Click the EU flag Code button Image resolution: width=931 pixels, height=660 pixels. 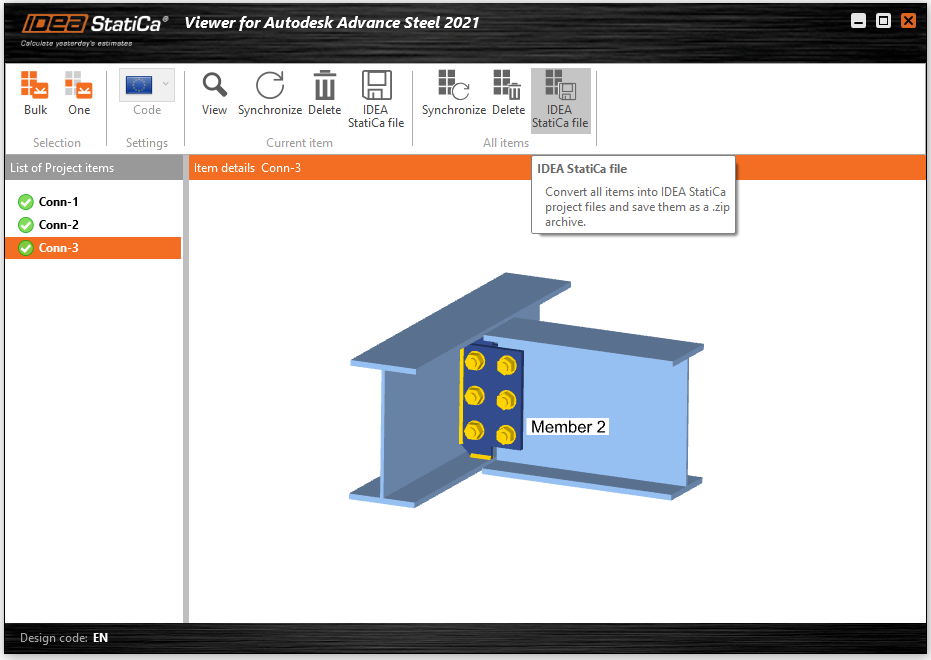pyautogui.click(x=138, y=85)
